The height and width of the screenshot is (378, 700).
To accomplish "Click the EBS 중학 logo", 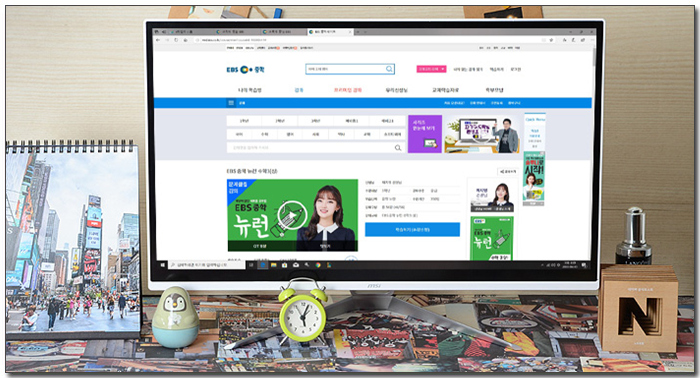I will tap(246, 70).
